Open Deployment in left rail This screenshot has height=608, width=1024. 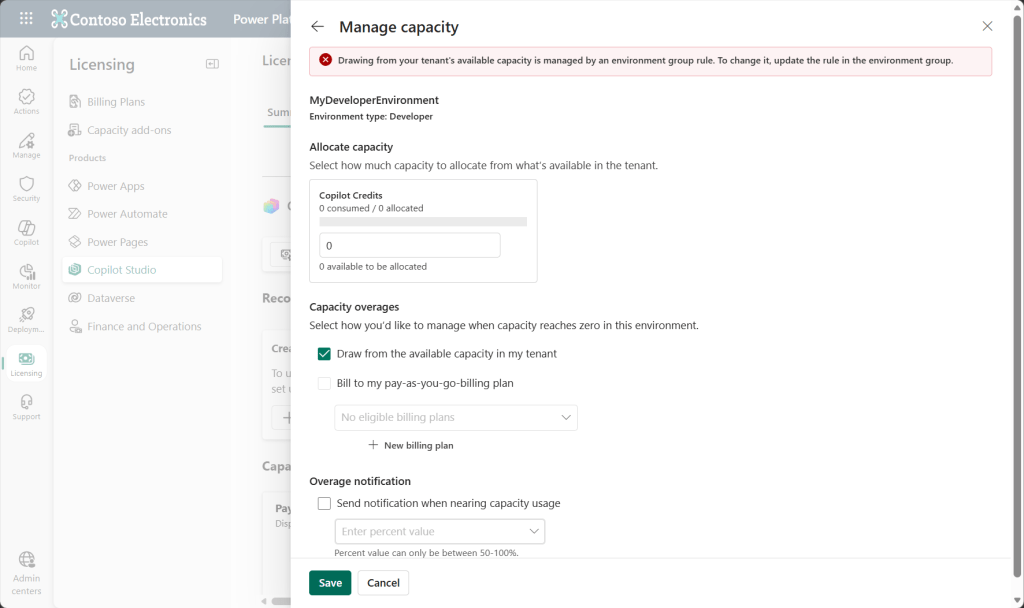click(26, 321)
